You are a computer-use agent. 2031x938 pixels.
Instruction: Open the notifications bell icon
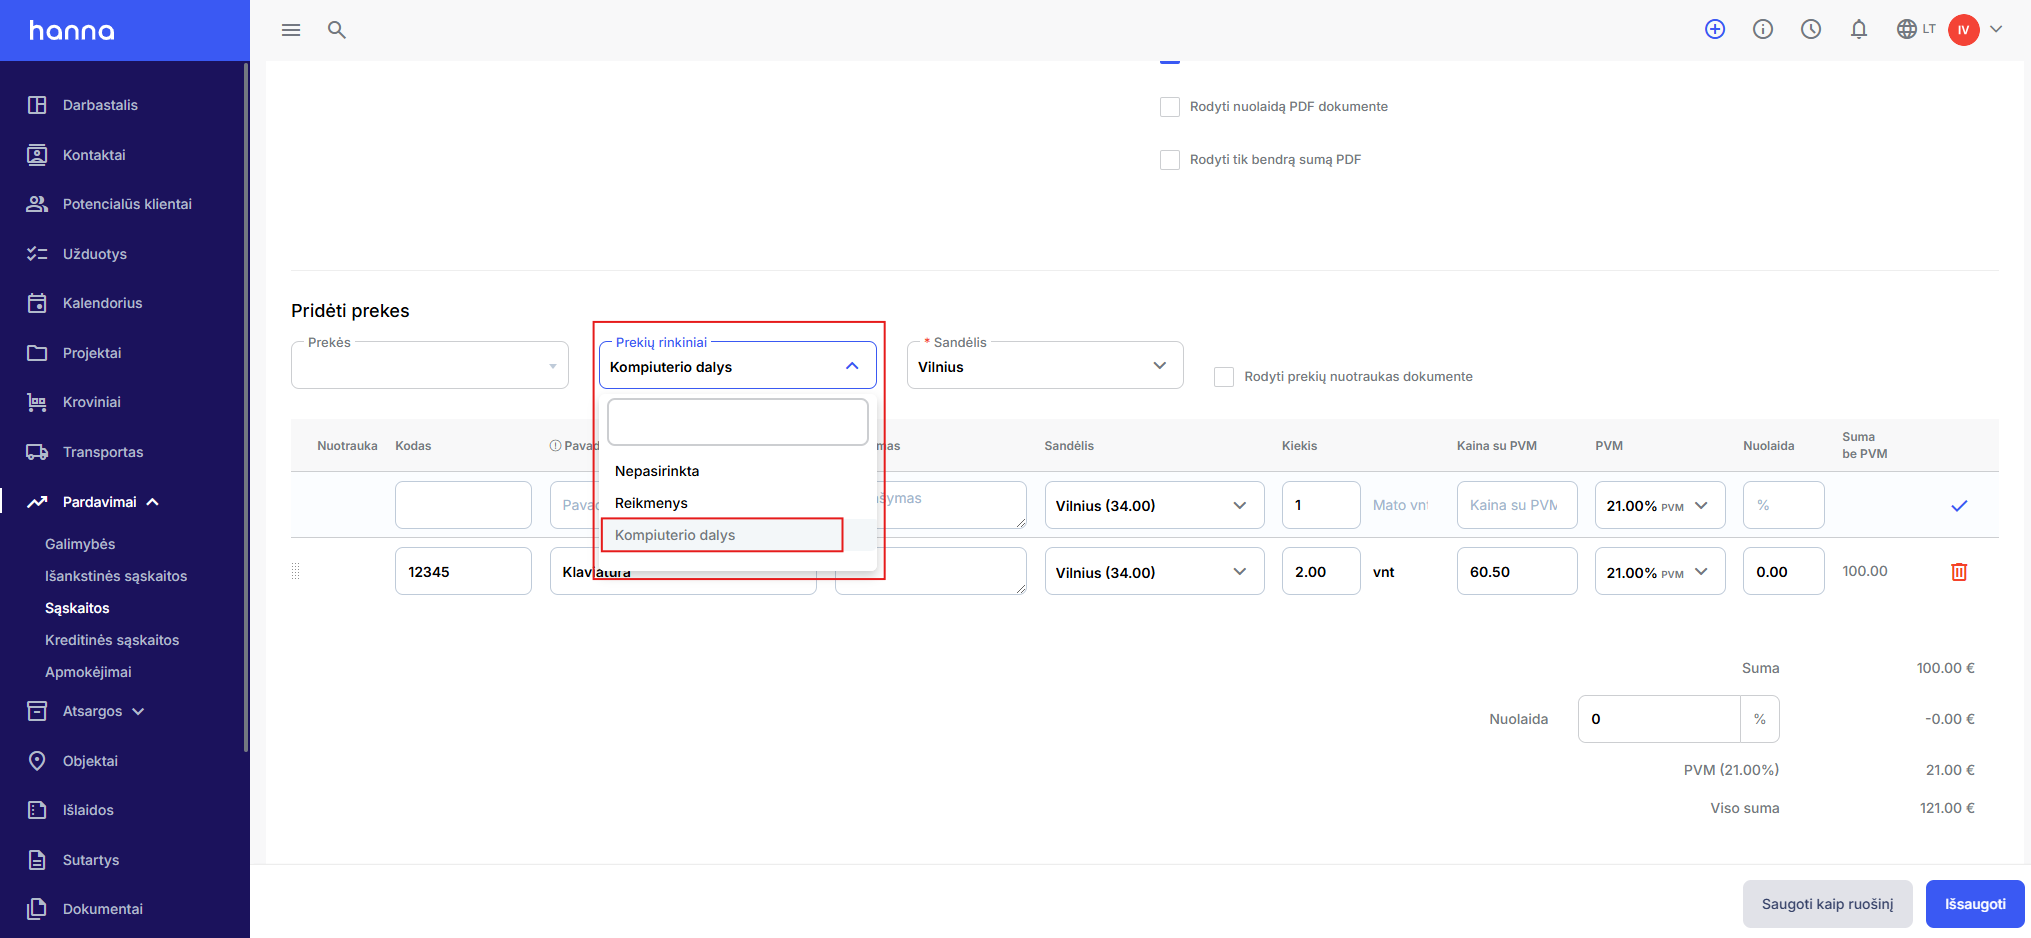click(1859, 29)
